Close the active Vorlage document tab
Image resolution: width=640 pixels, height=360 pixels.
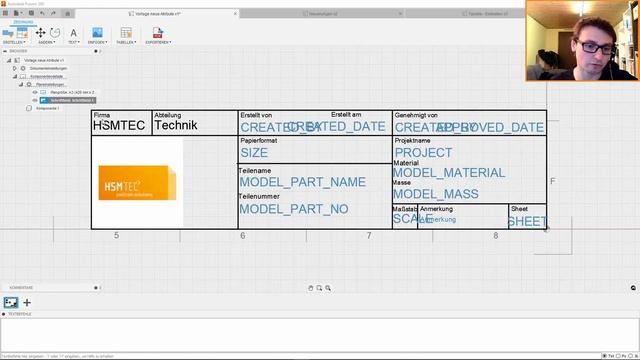(235, 13)
